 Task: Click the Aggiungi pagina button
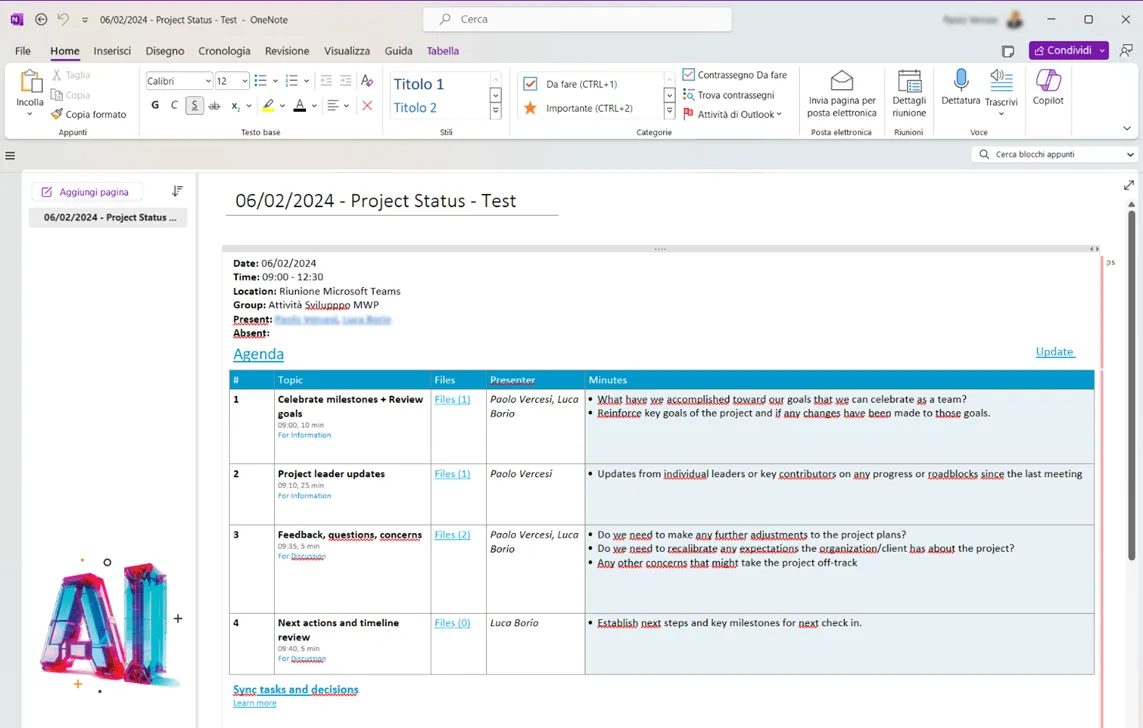click(x=86, y=192)
